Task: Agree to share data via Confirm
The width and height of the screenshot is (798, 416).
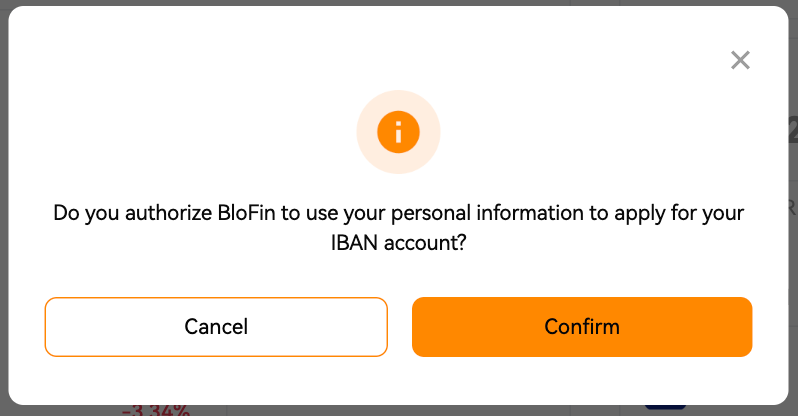Action: [582, 327]
